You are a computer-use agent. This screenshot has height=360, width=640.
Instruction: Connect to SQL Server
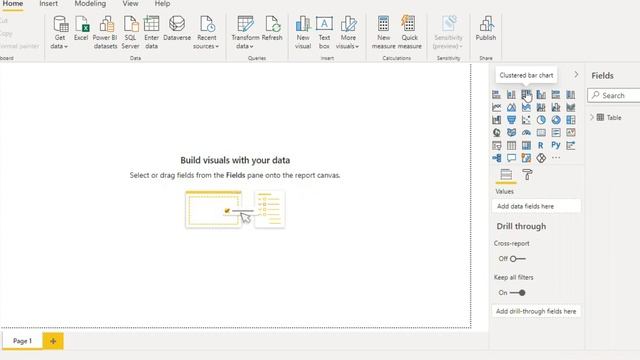coord(131,32)
